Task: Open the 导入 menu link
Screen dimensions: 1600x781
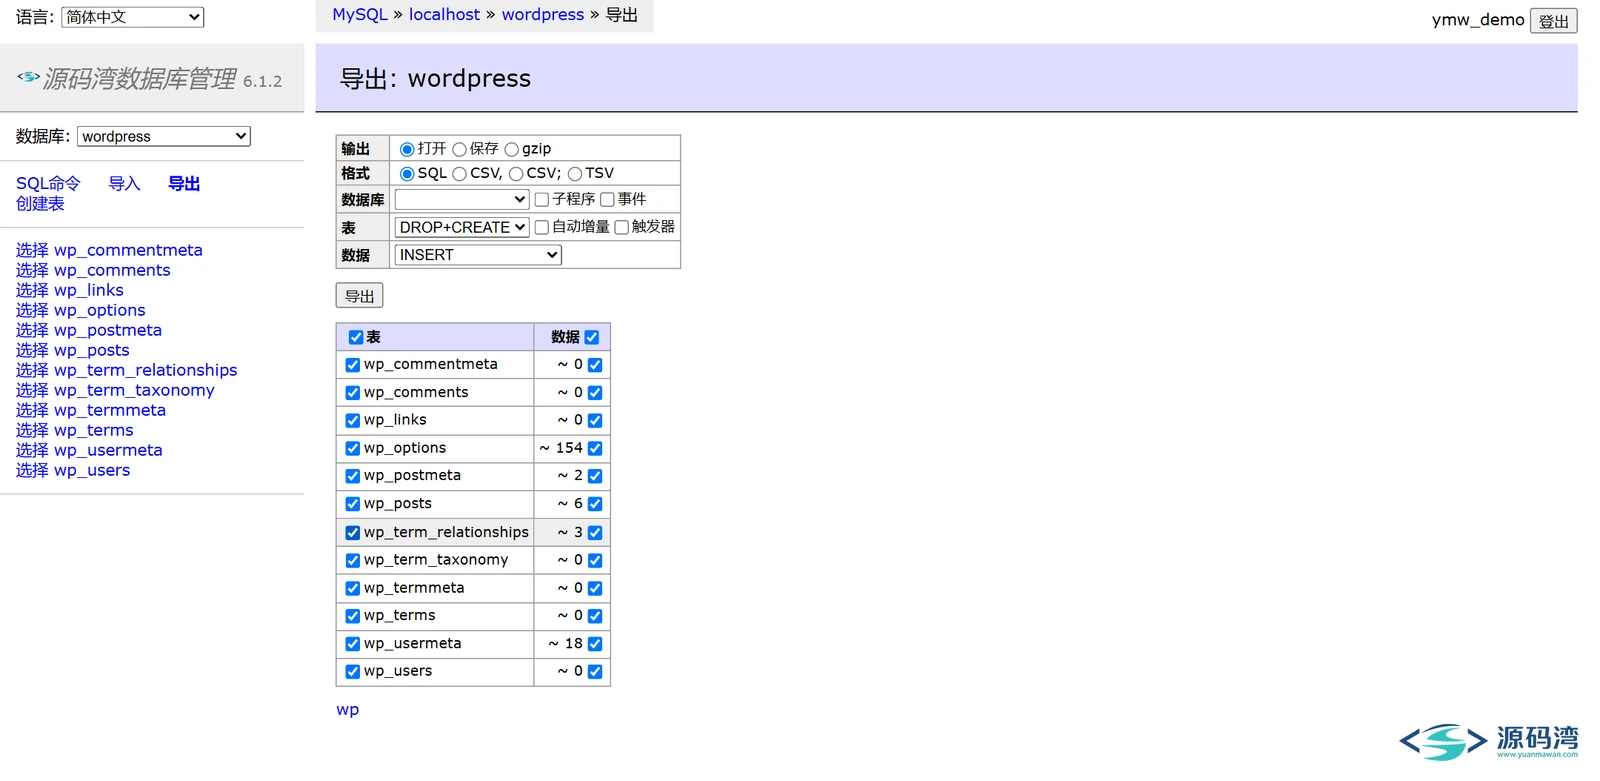Action: pyautogui.click(x=124, y=183)
